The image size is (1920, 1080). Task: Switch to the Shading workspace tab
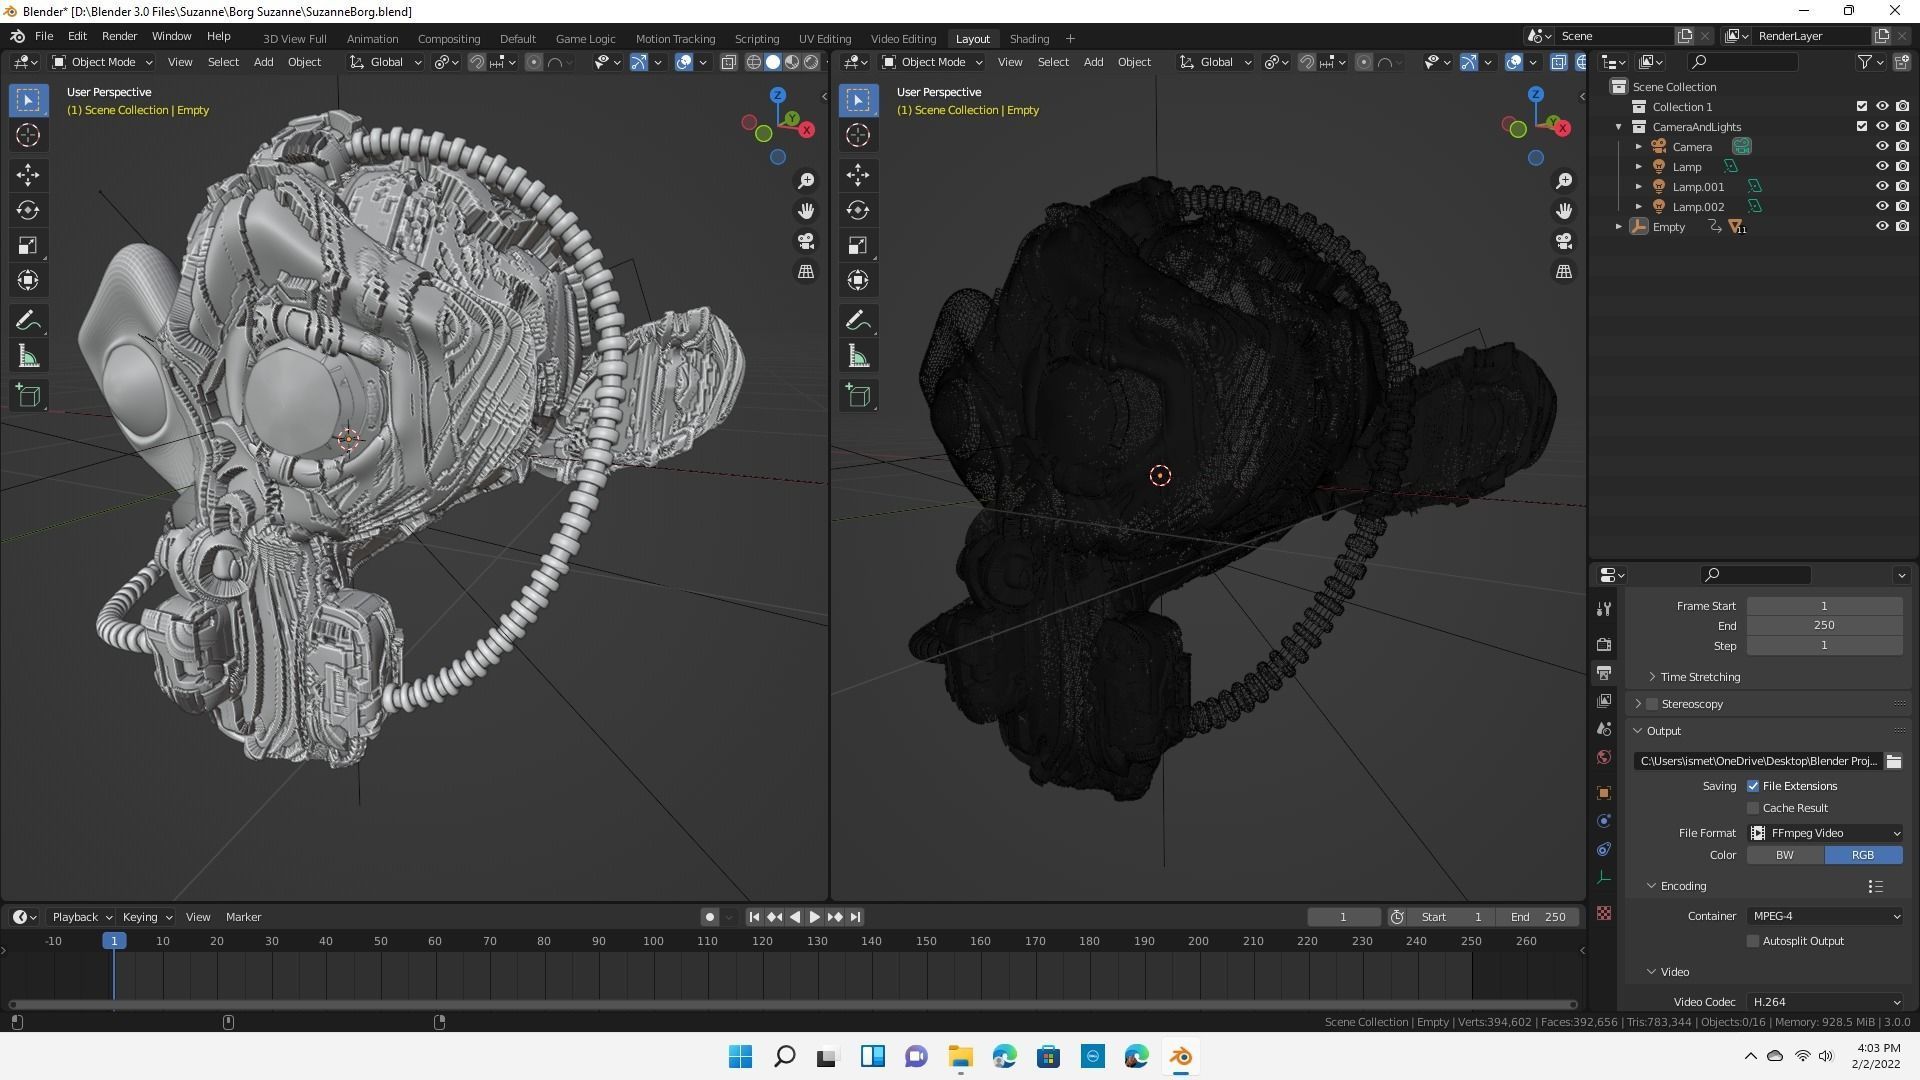click(1029, 39)
